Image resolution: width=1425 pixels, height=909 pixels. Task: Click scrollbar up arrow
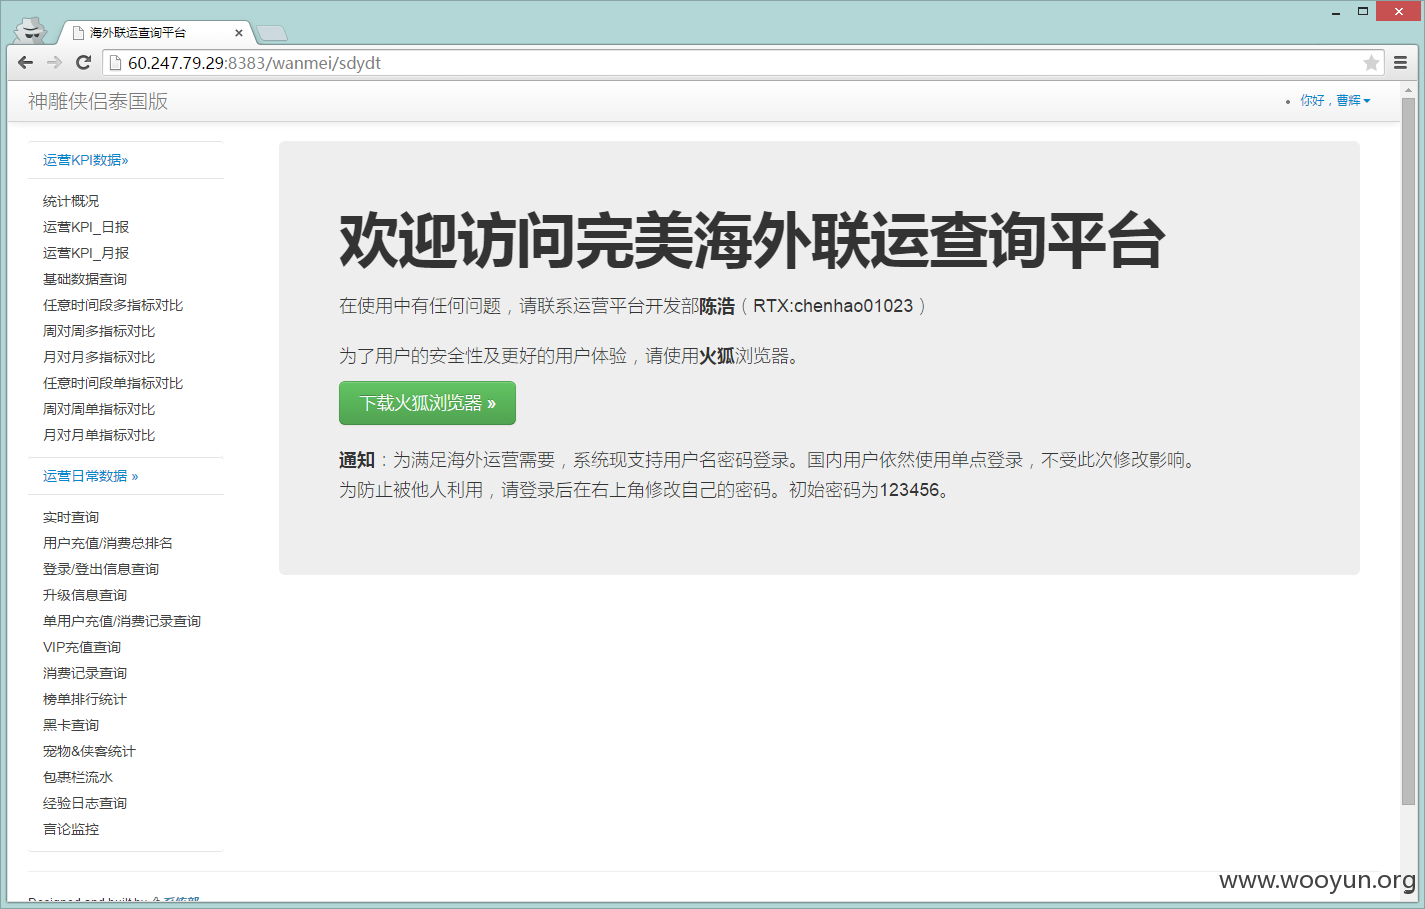(1408, 90)
